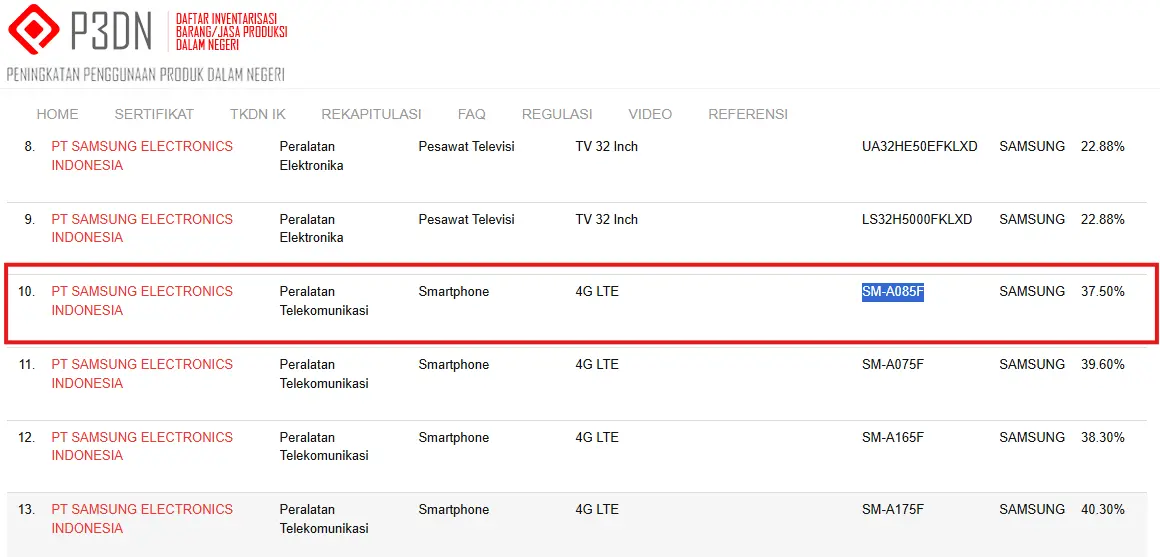Click model number UA32HE50EFKLXD
Screen dimensions: 1160x557
920,146
